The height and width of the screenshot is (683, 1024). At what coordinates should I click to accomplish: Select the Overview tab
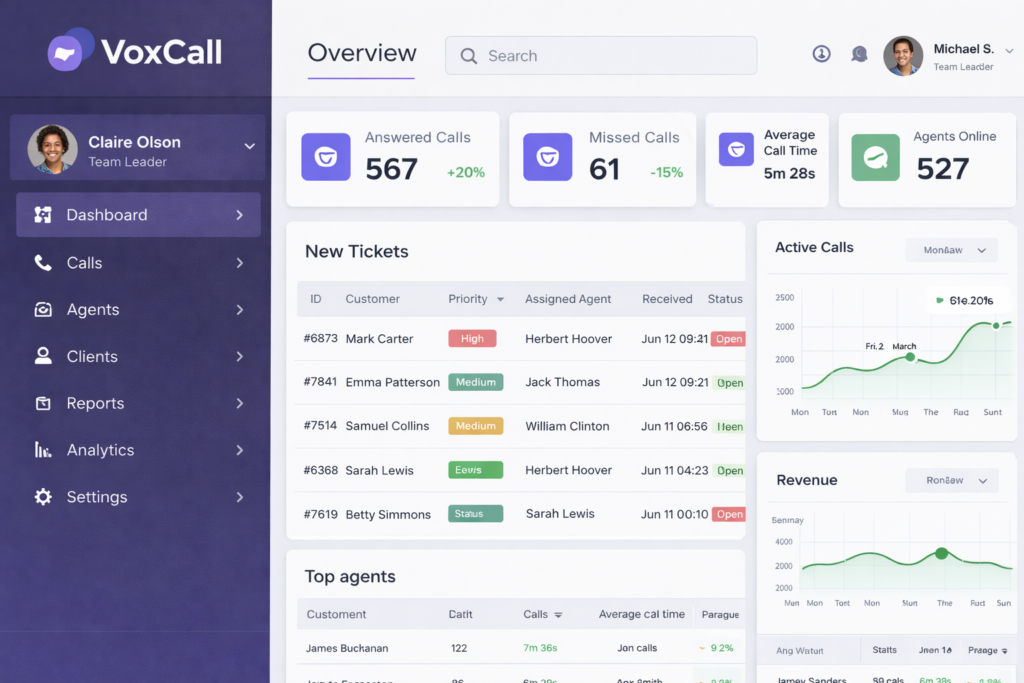click(361, 54)
